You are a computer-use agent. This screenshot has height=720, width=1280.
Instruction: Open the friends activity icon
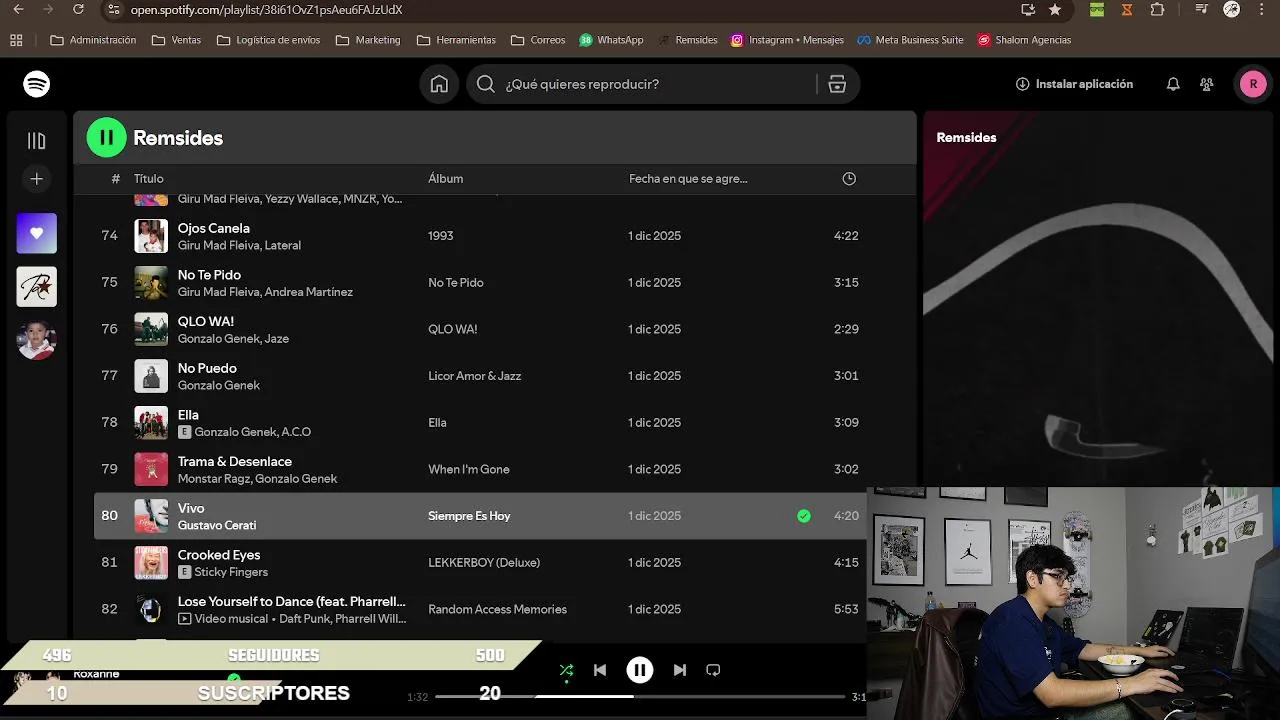point(1207,84)
